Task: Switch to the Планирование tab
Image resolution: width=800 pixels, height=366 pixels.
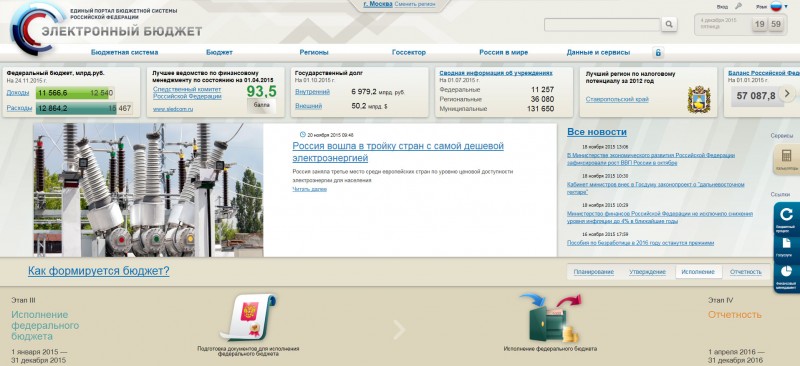Action: click(x=593, y=272)
